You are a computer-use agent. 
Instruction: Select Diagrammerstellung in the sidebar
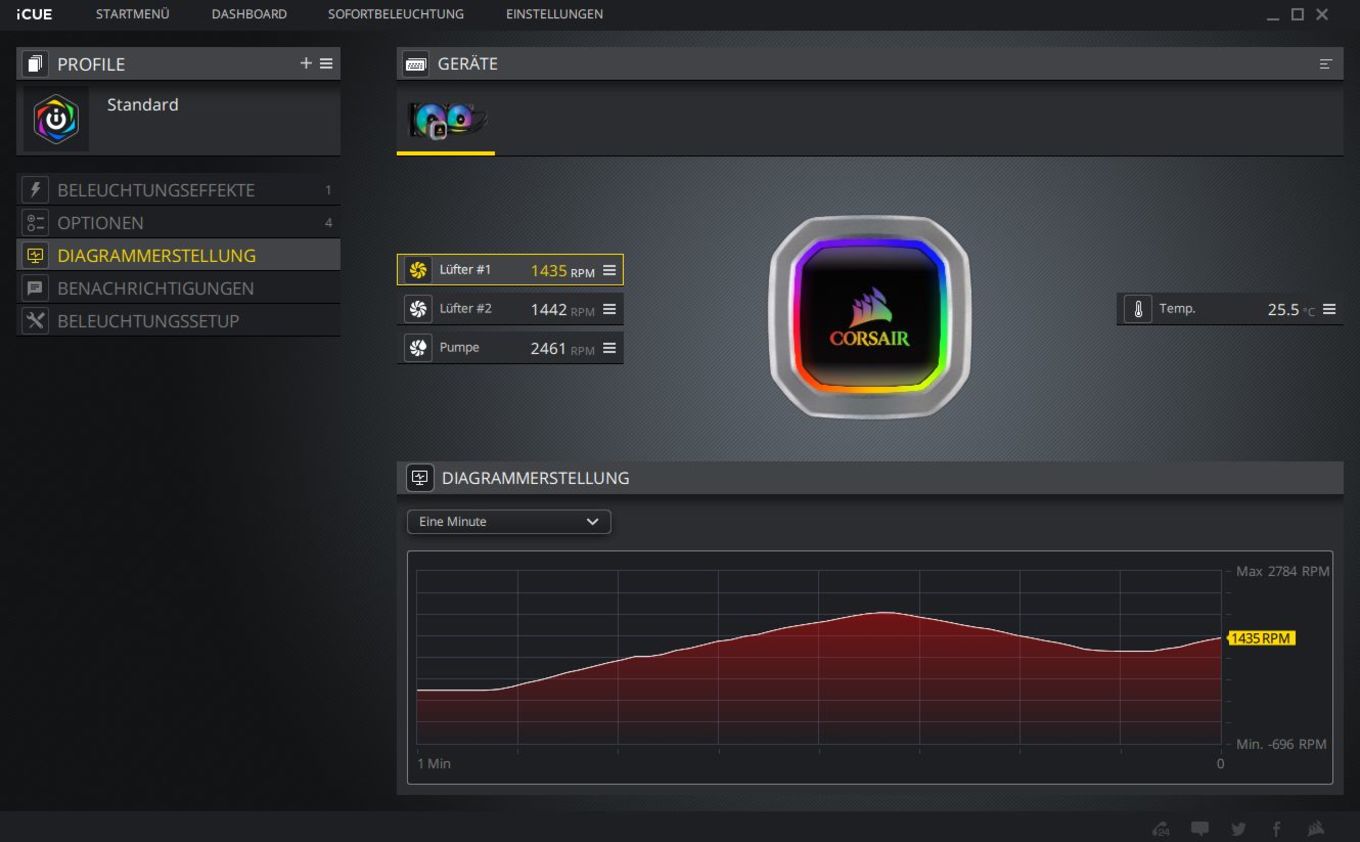tap(178, 255)
